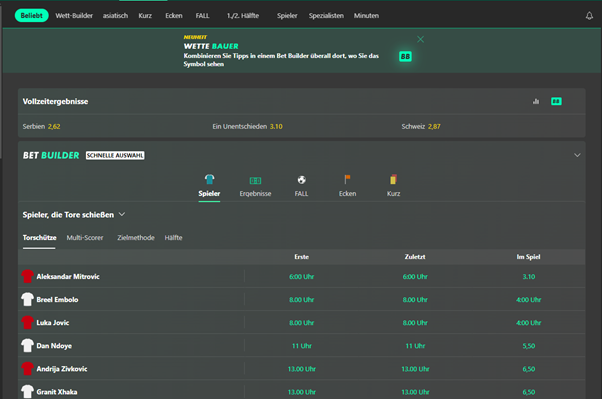Select the Spieler jersey icon
Screen dimensions: 602x399
tap(209, 179)
